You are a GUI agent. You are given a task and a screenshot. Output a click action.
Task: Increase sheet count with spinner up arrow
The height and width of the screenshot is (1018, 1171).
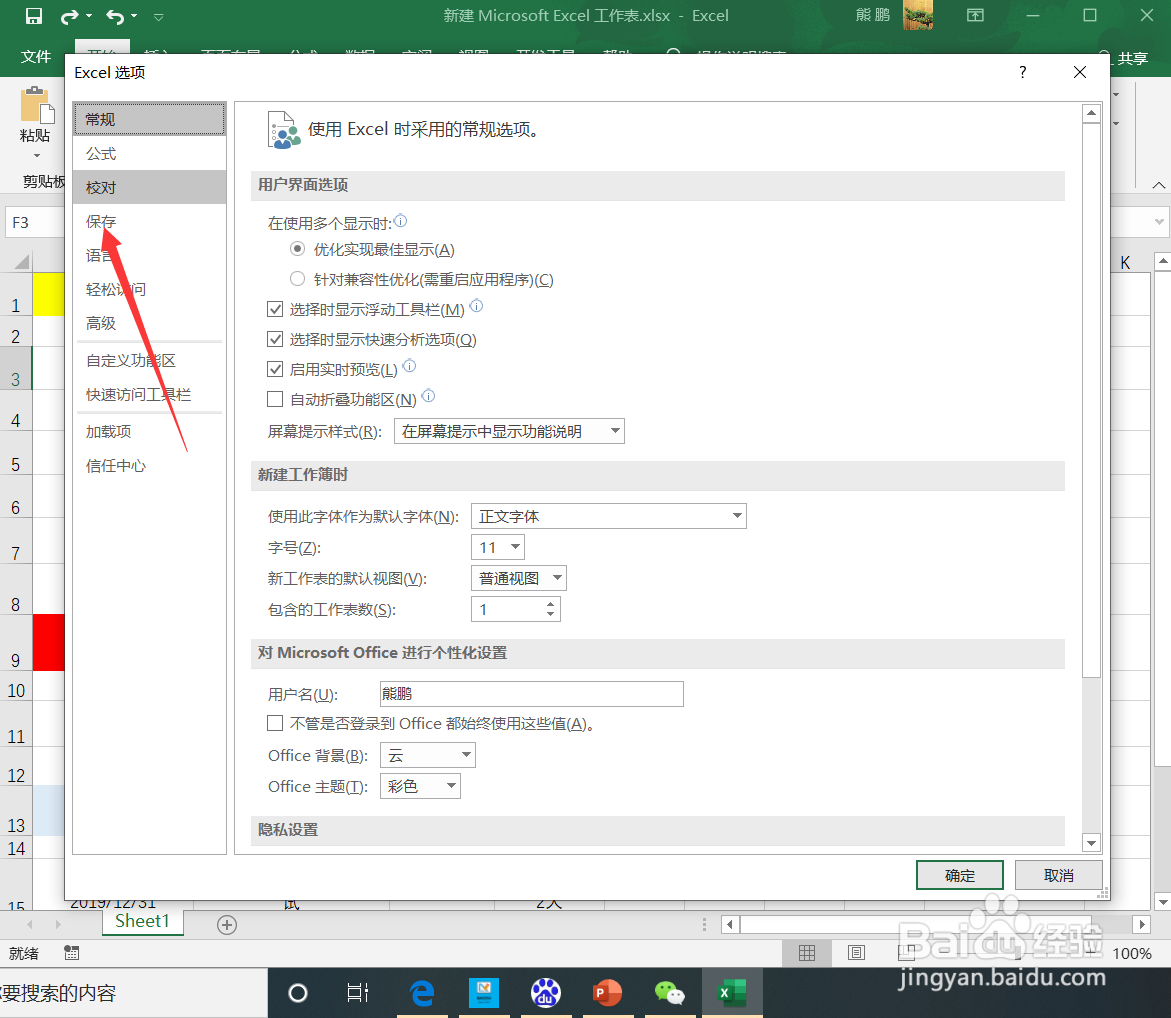point(550,603)
